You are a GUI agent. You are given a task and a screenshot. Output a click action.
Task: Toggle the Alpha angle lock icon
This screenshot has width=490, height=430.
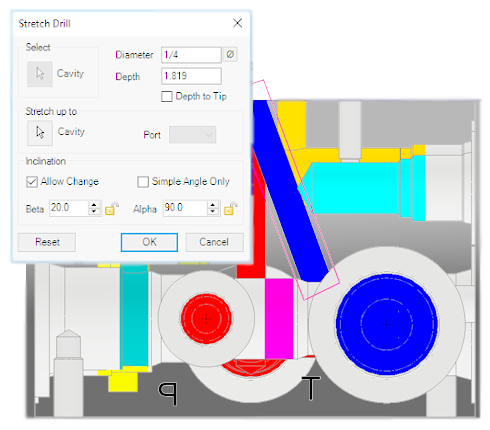tap(231, 209)
